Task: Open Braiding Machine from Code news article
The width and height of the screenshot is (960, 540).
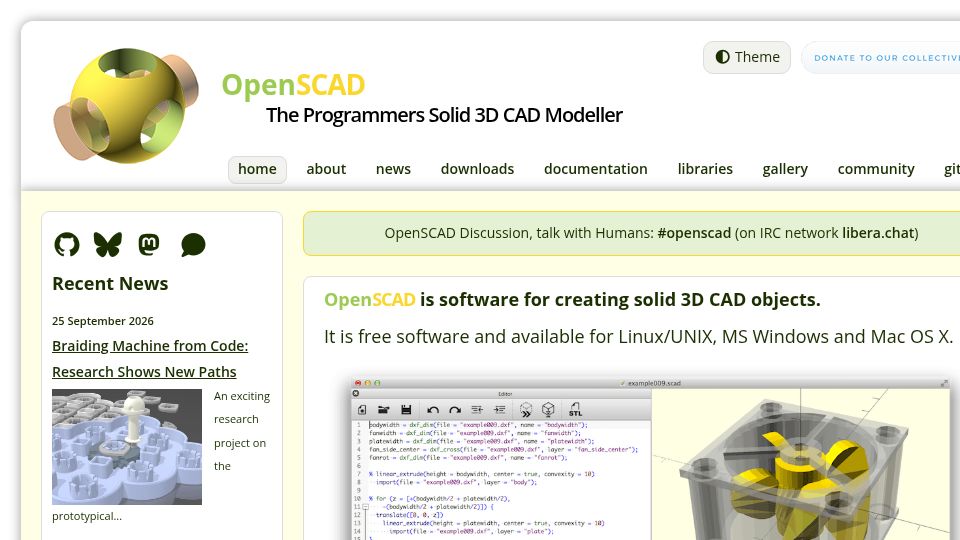Action: tap(150, 359)
